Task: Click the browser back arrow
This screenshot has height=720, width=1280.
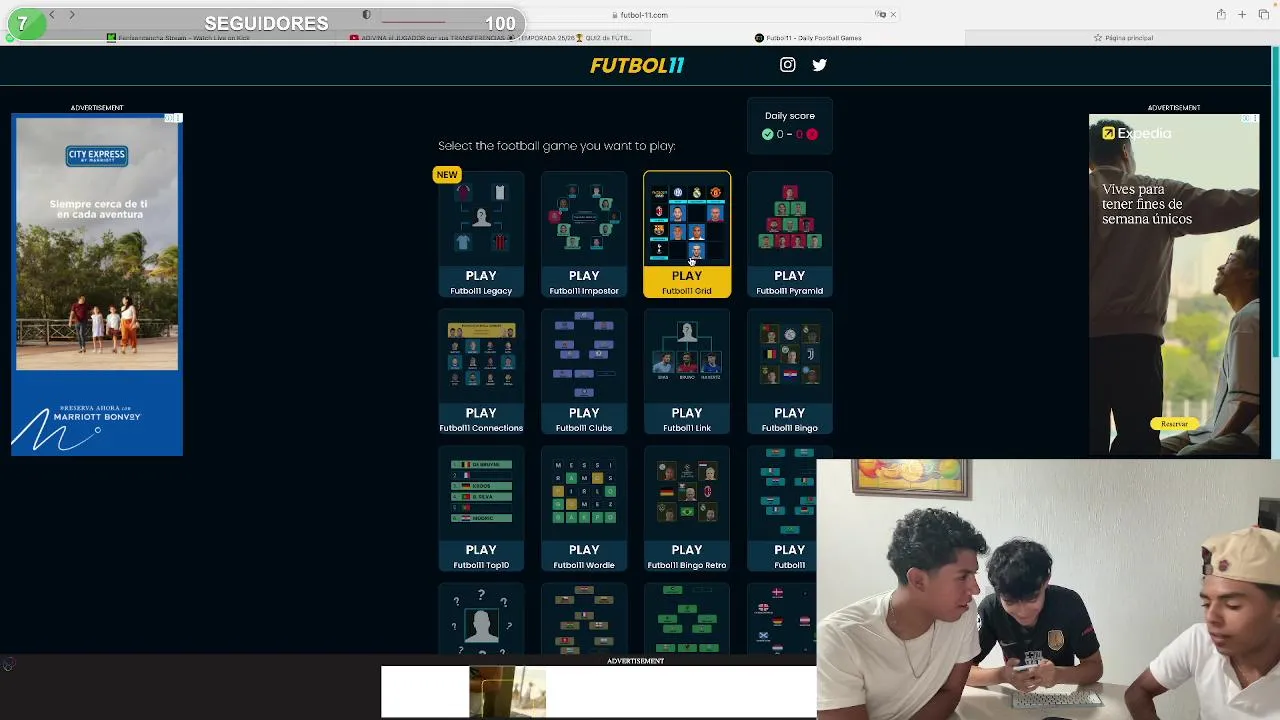Action: coord(52,15)
